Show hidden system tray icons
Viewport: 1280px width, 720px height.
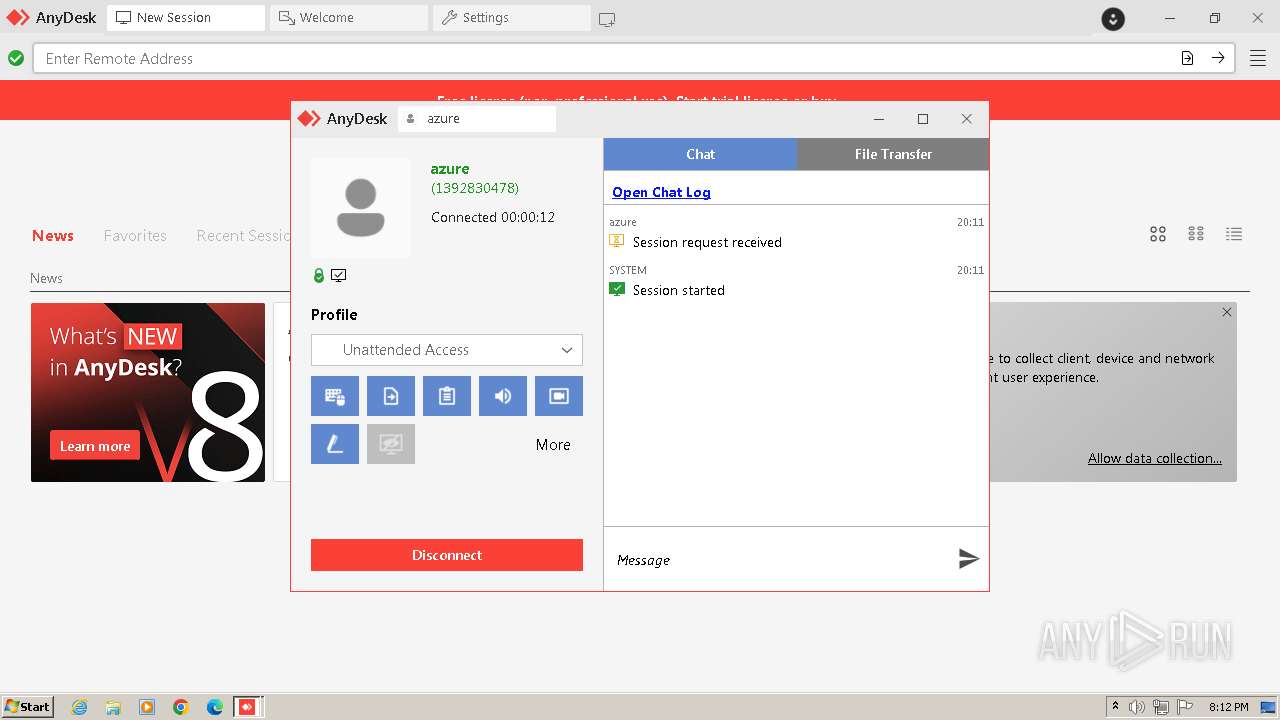pos(1116,707)
